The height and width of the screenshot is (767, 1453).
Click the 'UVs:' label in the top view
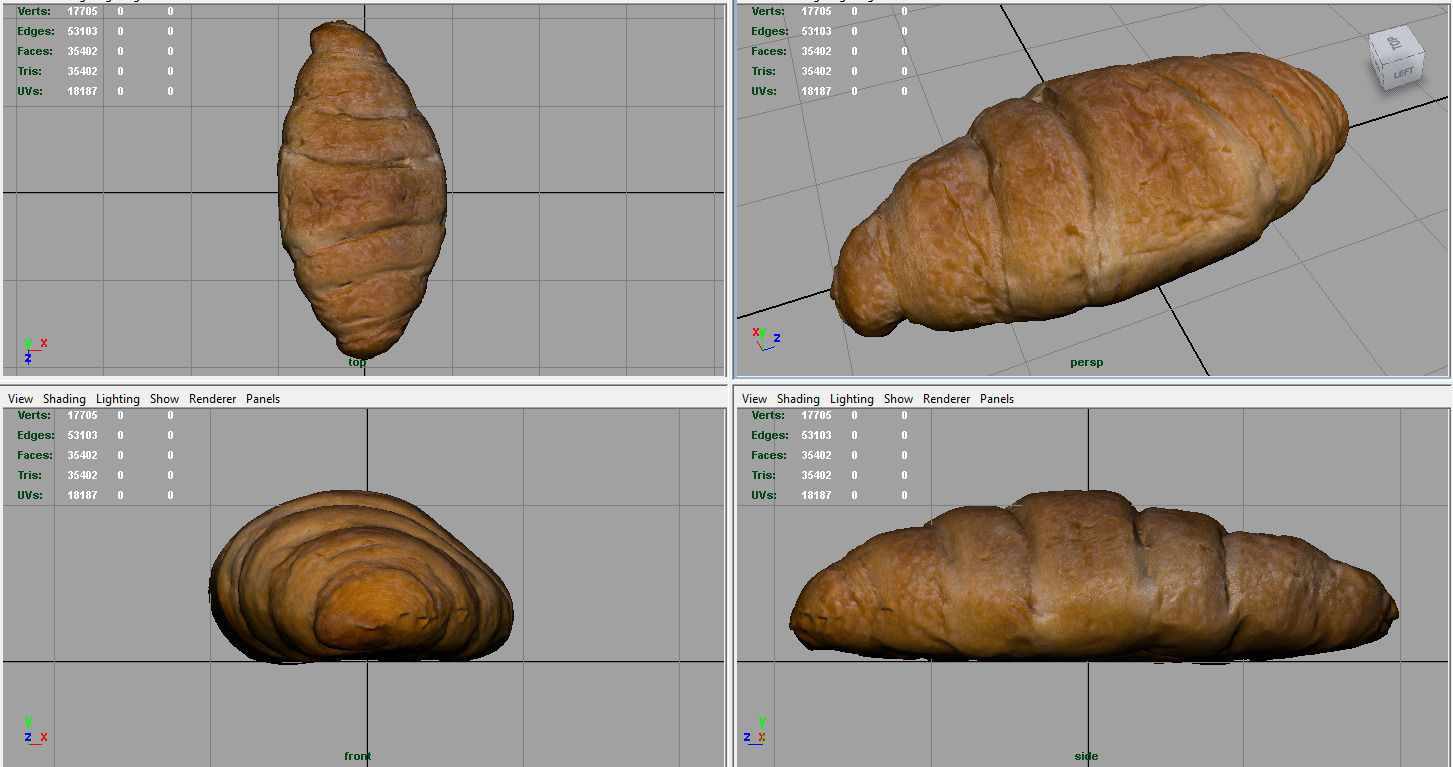[31, 91]
